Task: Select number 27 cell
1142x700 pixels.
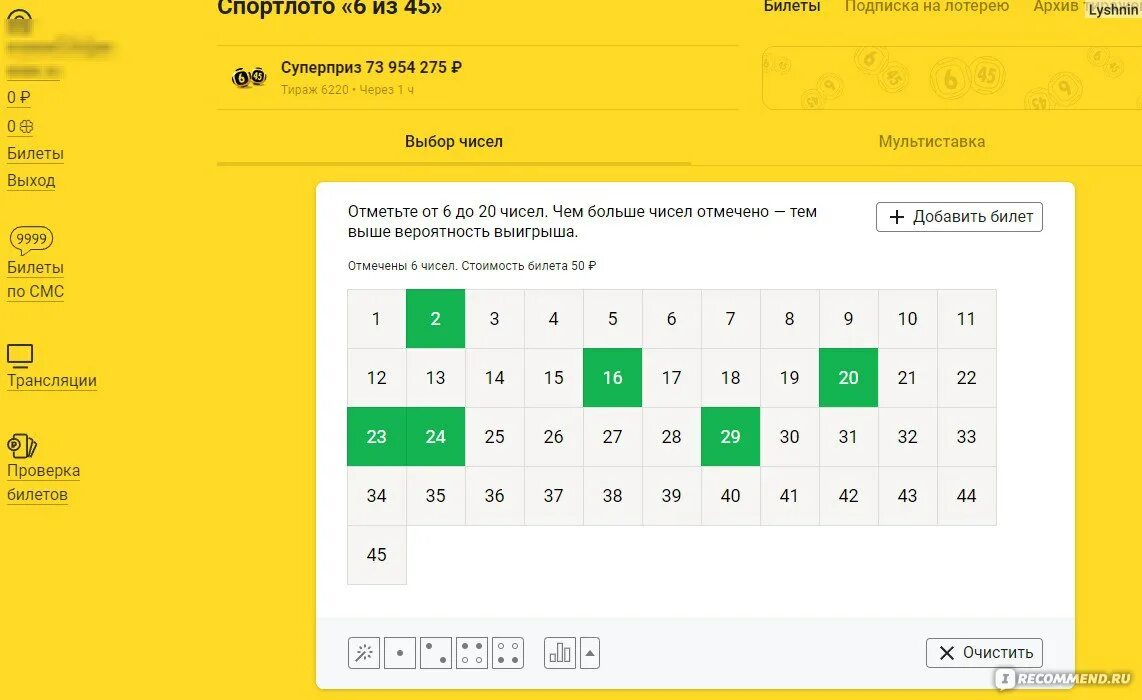Action: tap(613, 436)
